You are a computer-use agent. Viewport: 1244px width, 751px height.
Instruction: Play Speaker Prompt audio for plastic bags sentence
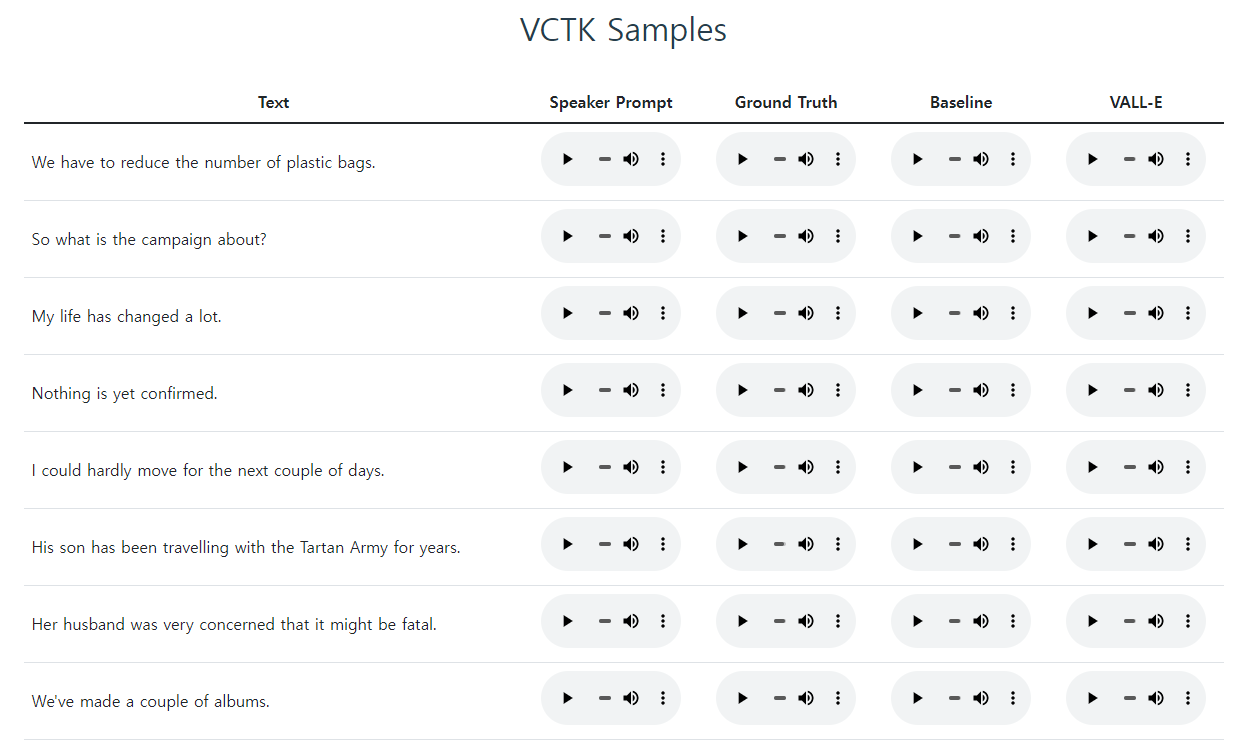567,159
